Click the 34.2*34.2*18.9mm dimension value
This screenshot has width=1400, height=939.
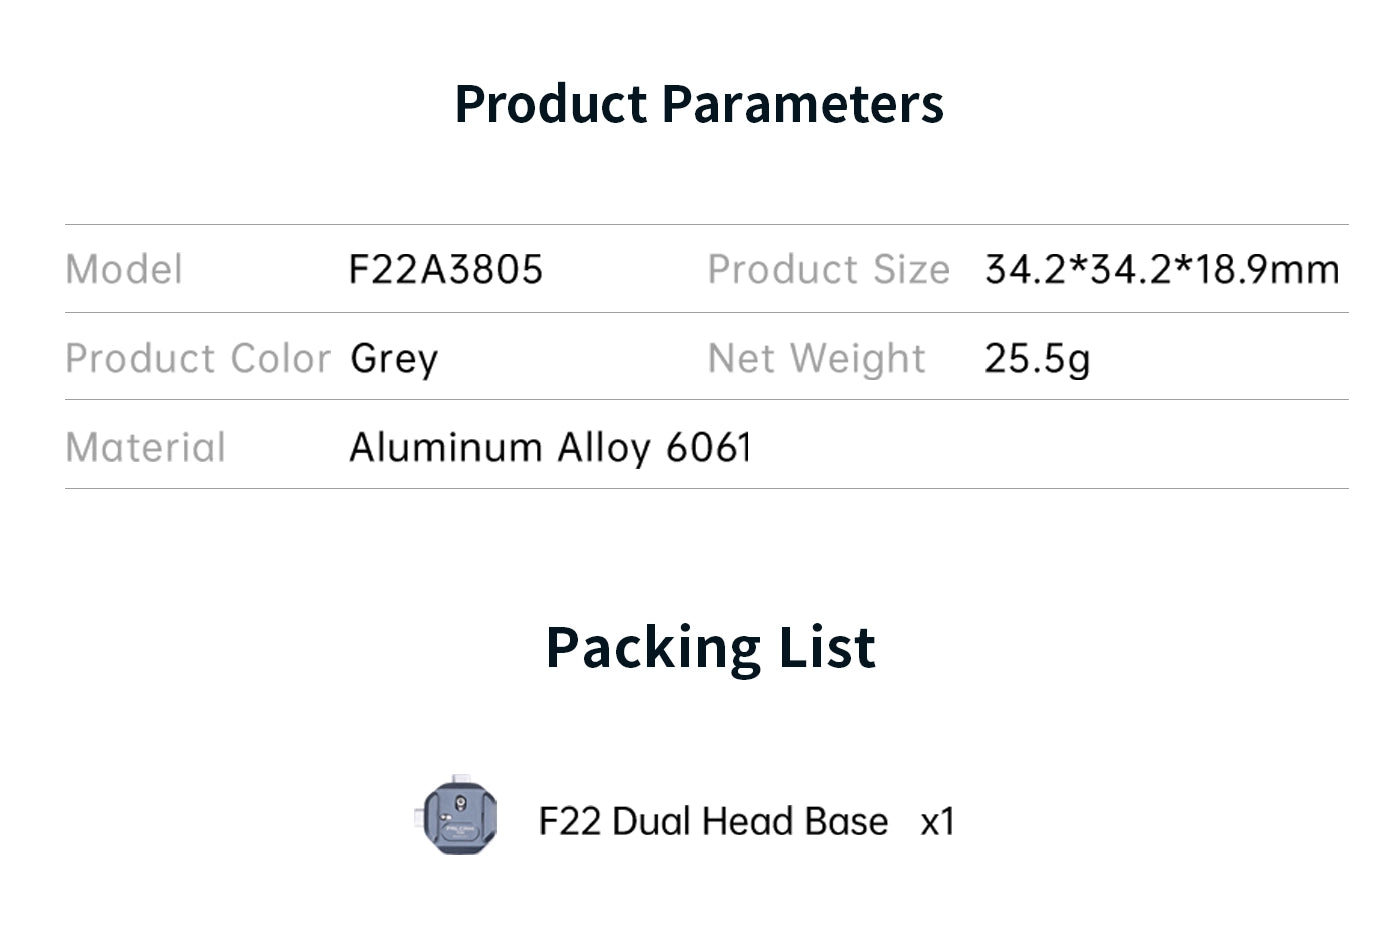1162,269
